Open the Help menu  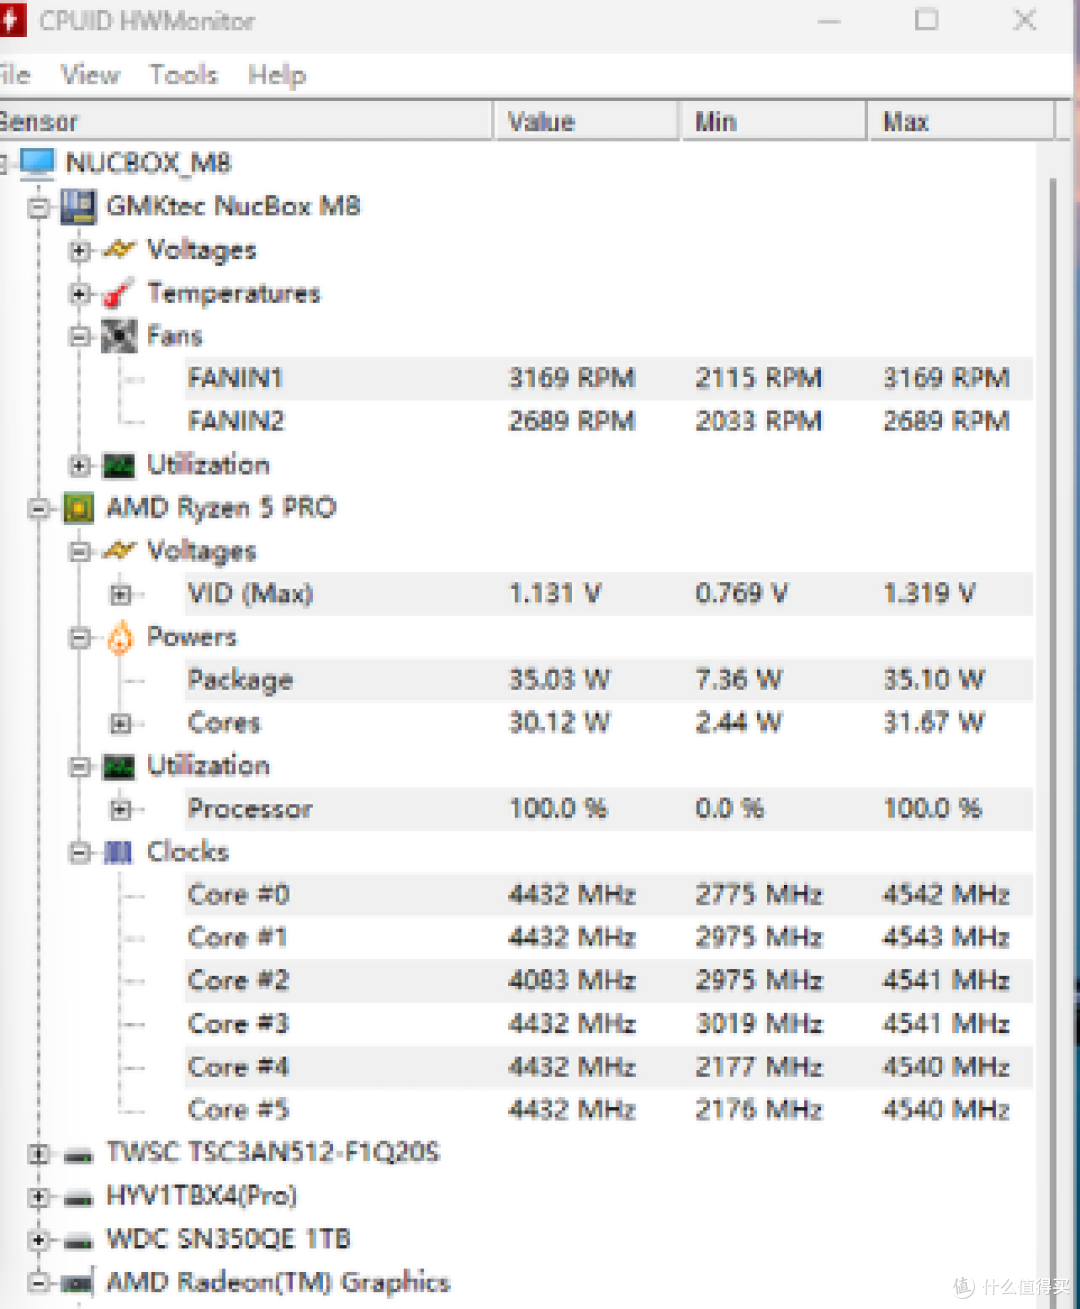[x=276, y=75]
